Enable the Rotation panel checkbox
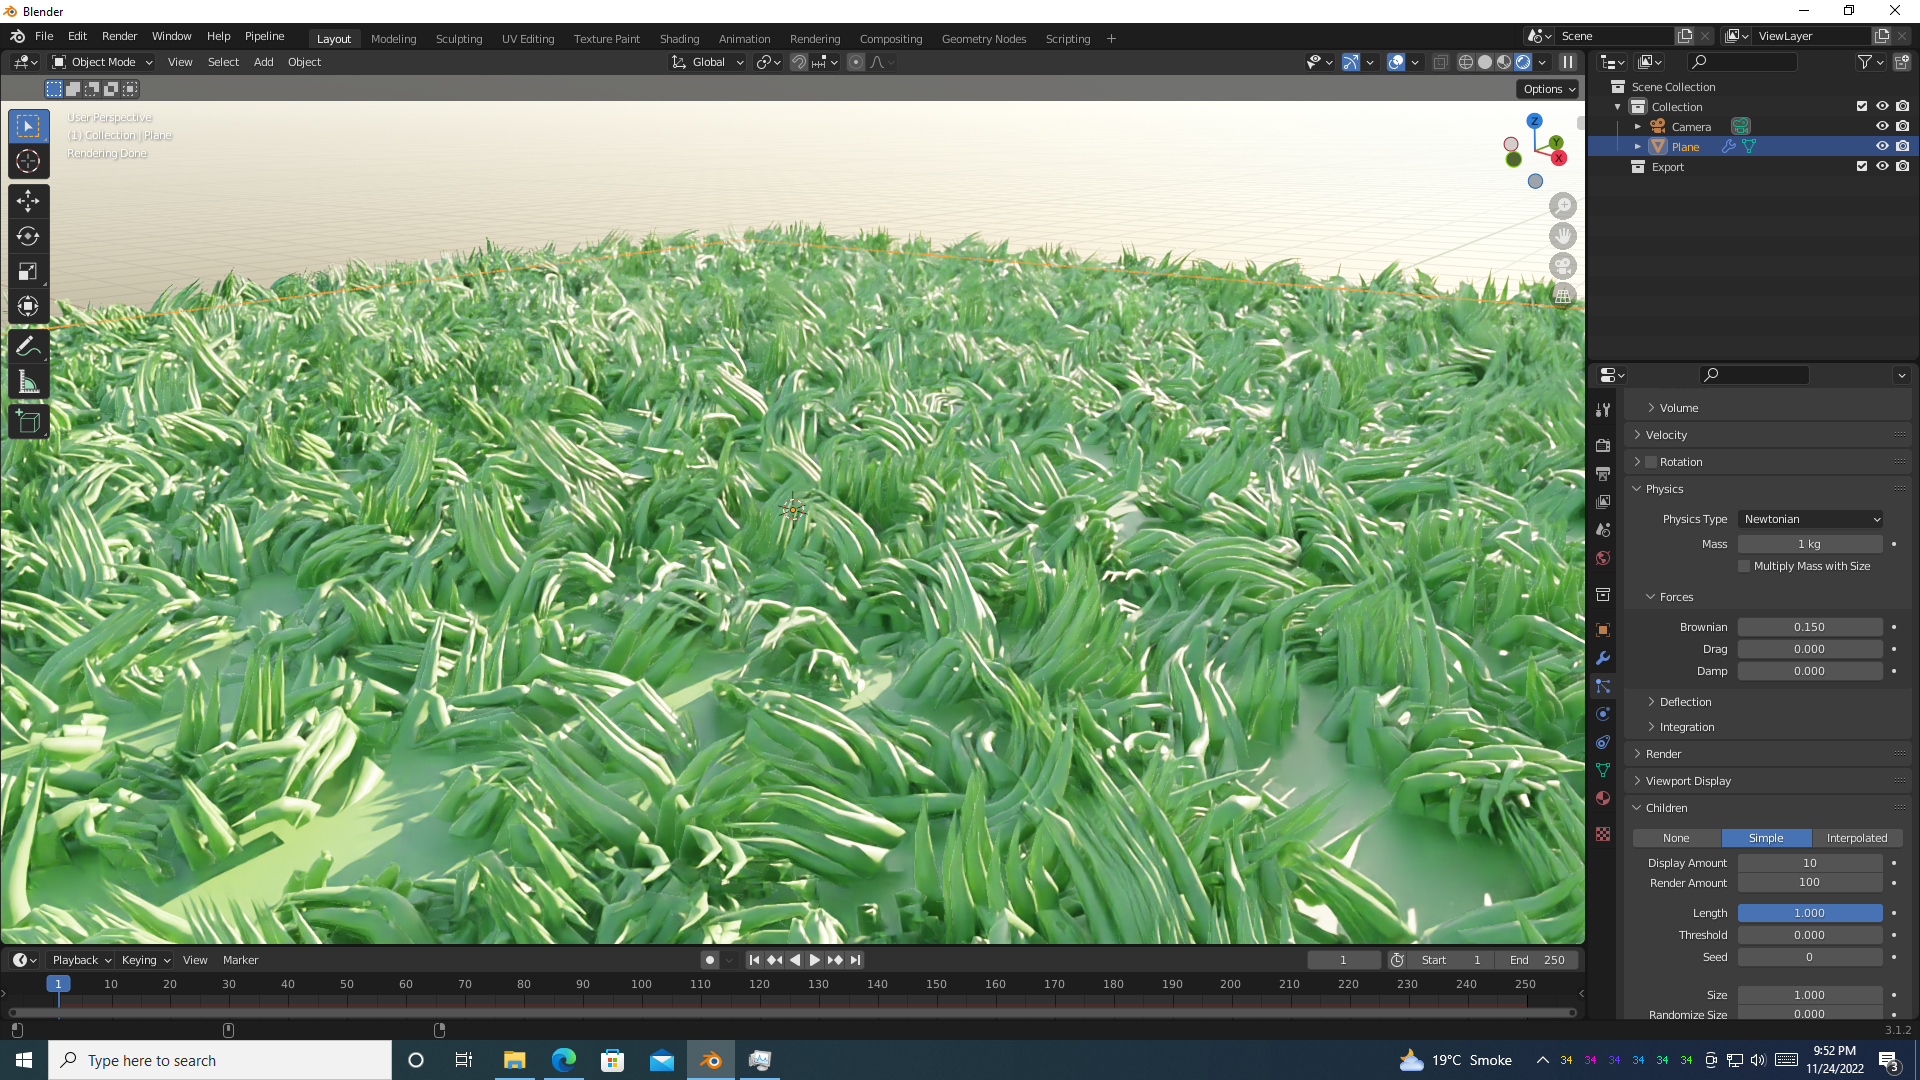Image resolution: width=1920 pixels, height=1080 pixels. 1651,462
